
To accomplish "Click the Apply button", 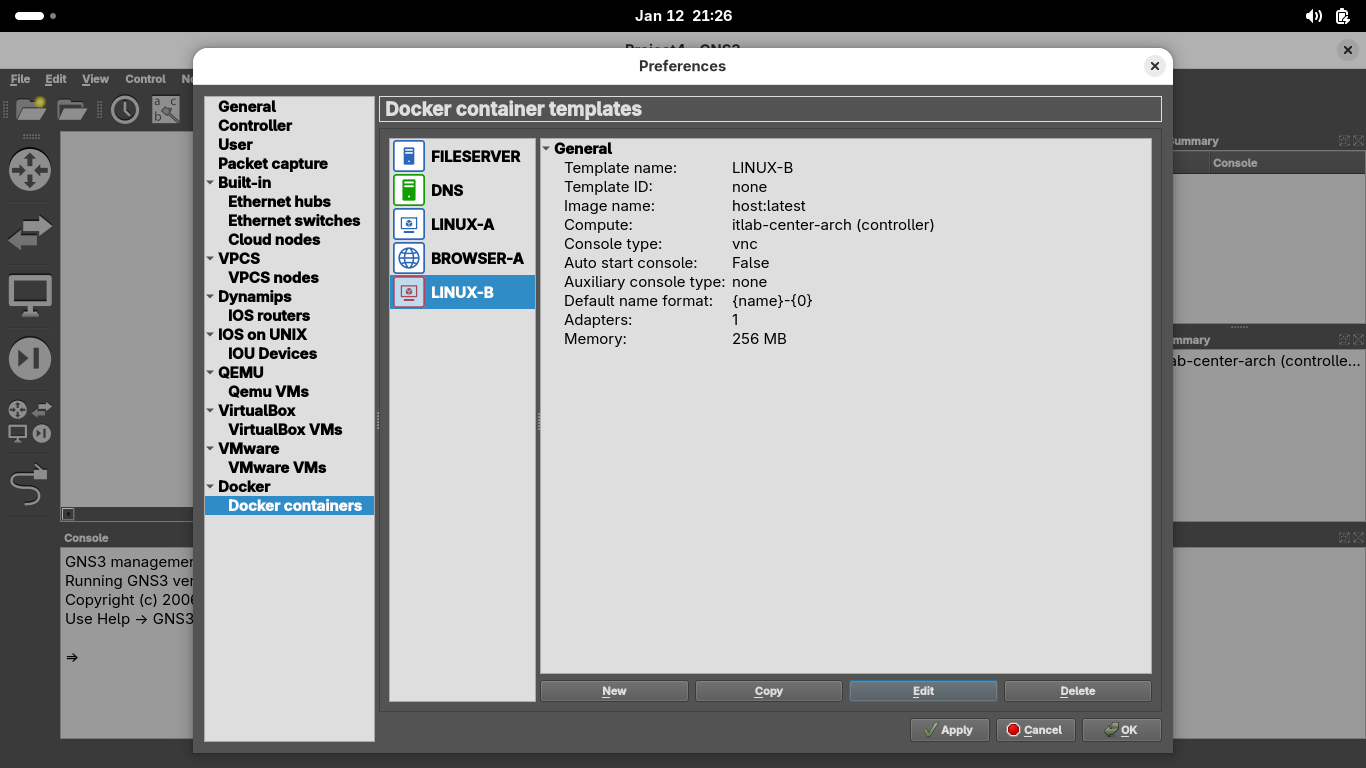I will tap(949, 730).
